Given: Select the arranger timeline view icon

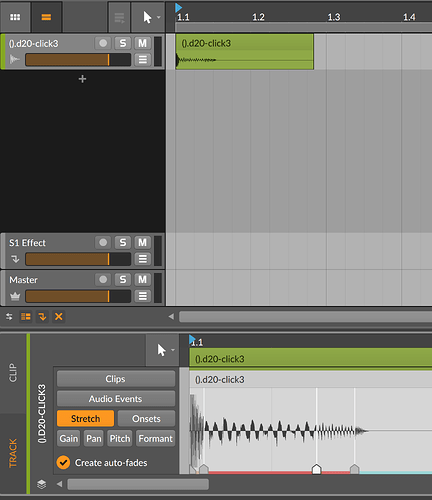Looking at the screenshot, I should click(x=46, y=17).
